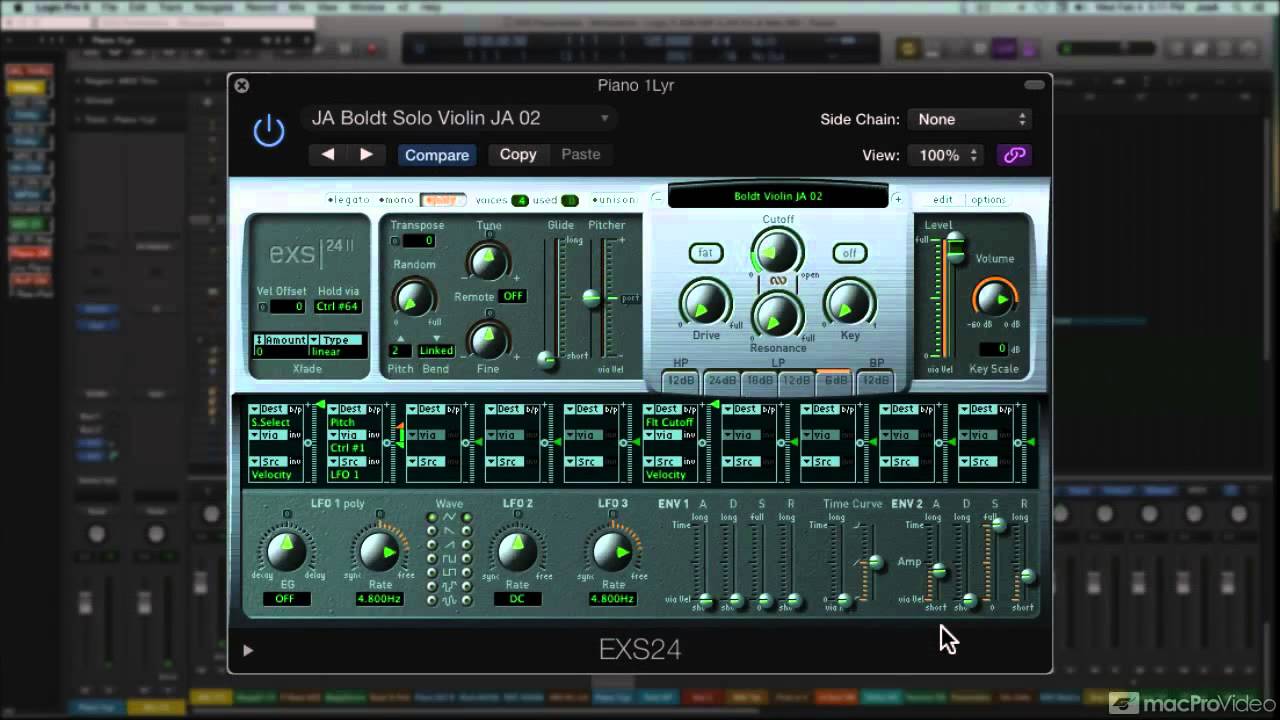Select BP 12dB filter mode

[x=875, y=381]
